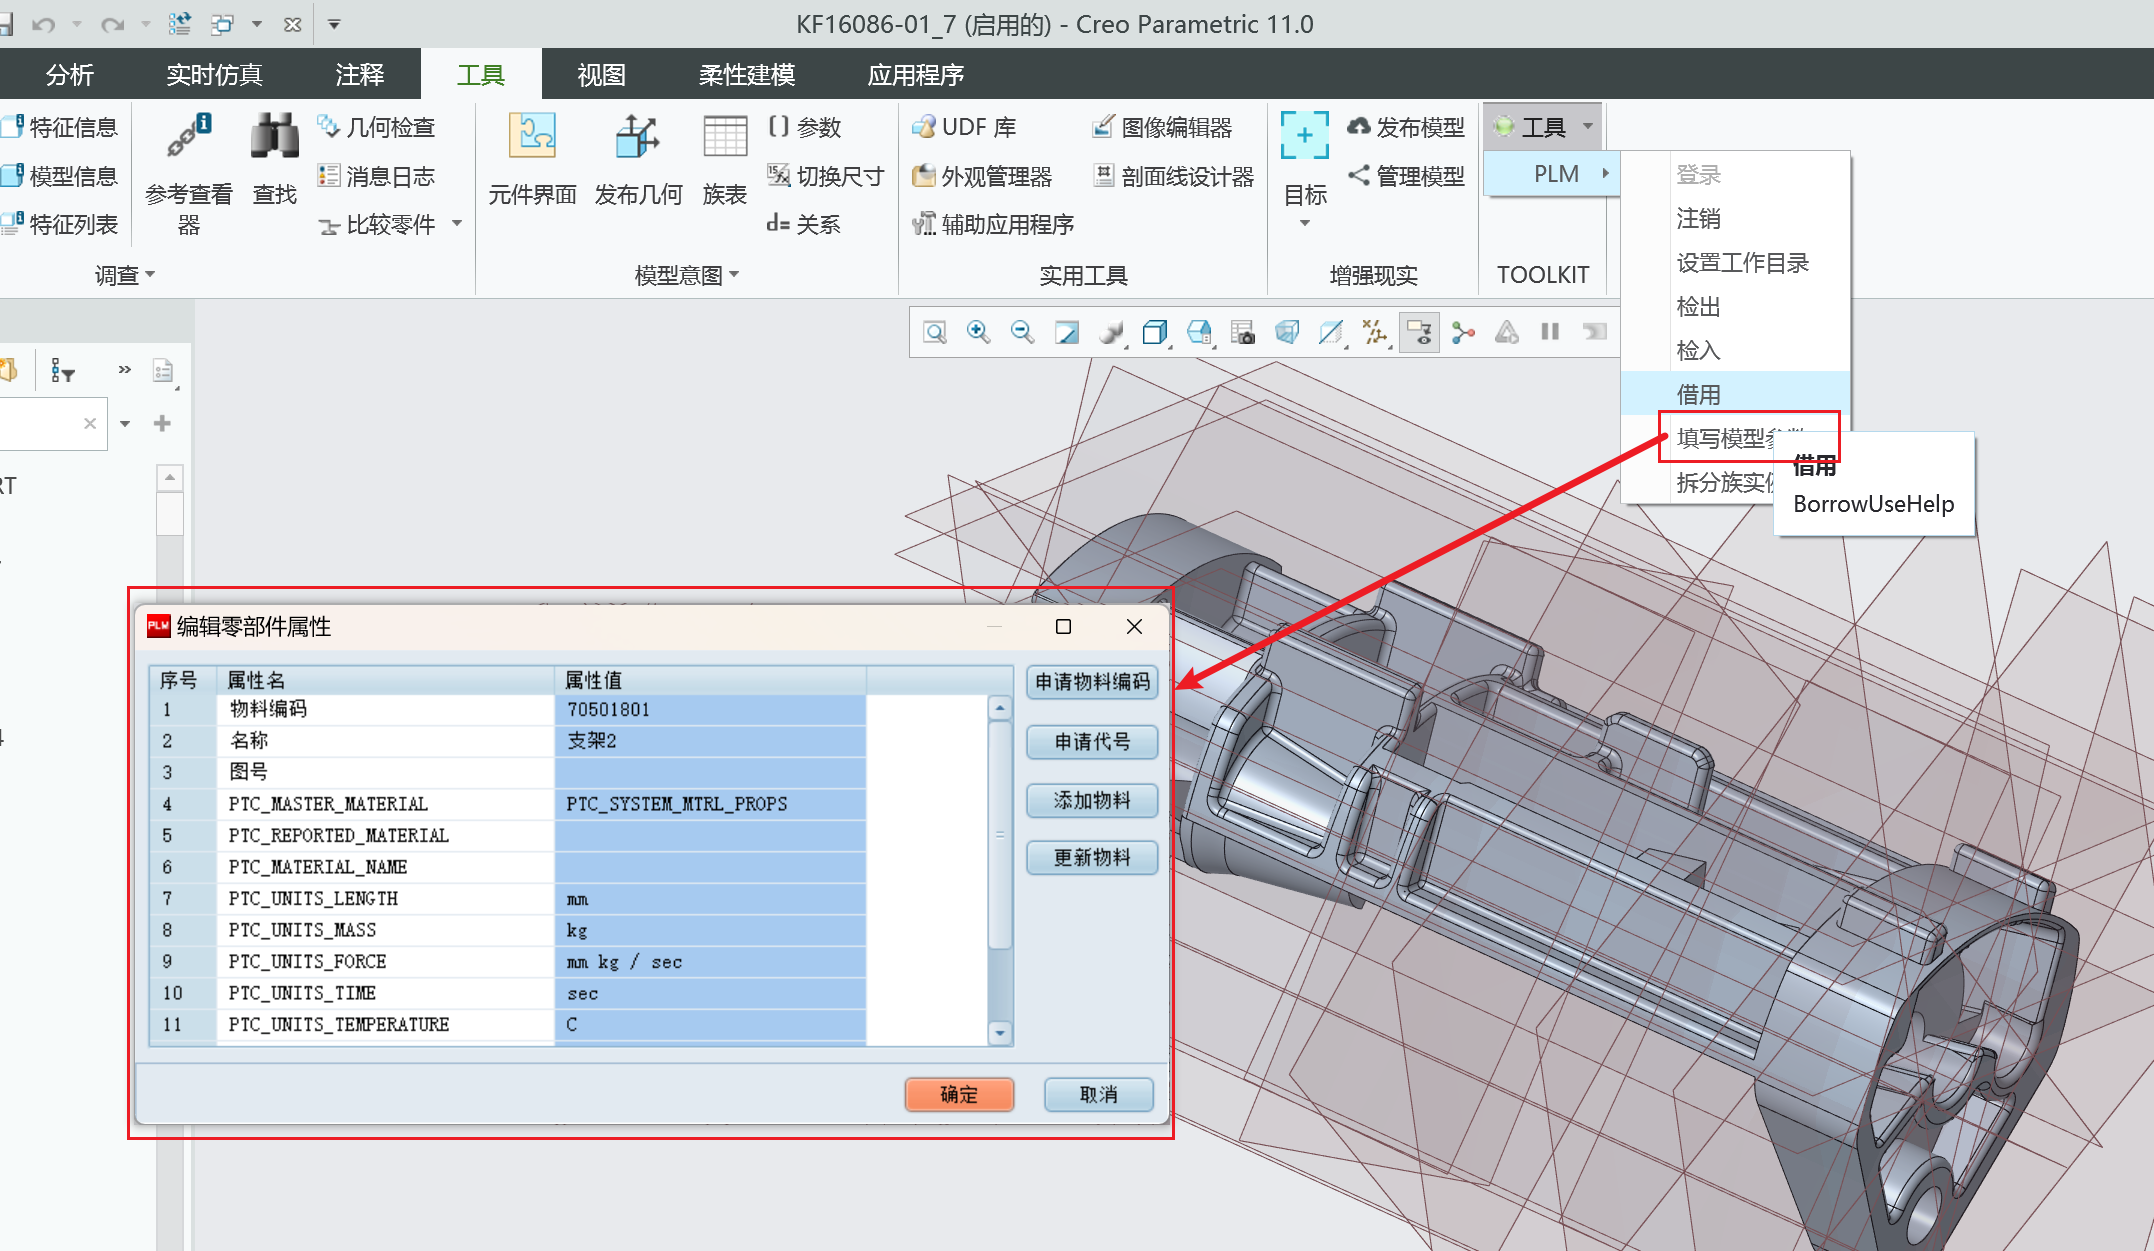This screenshot has height=1251, width=2154.
Task: Click the 添加物料 button
Action: click(1092, 800)
